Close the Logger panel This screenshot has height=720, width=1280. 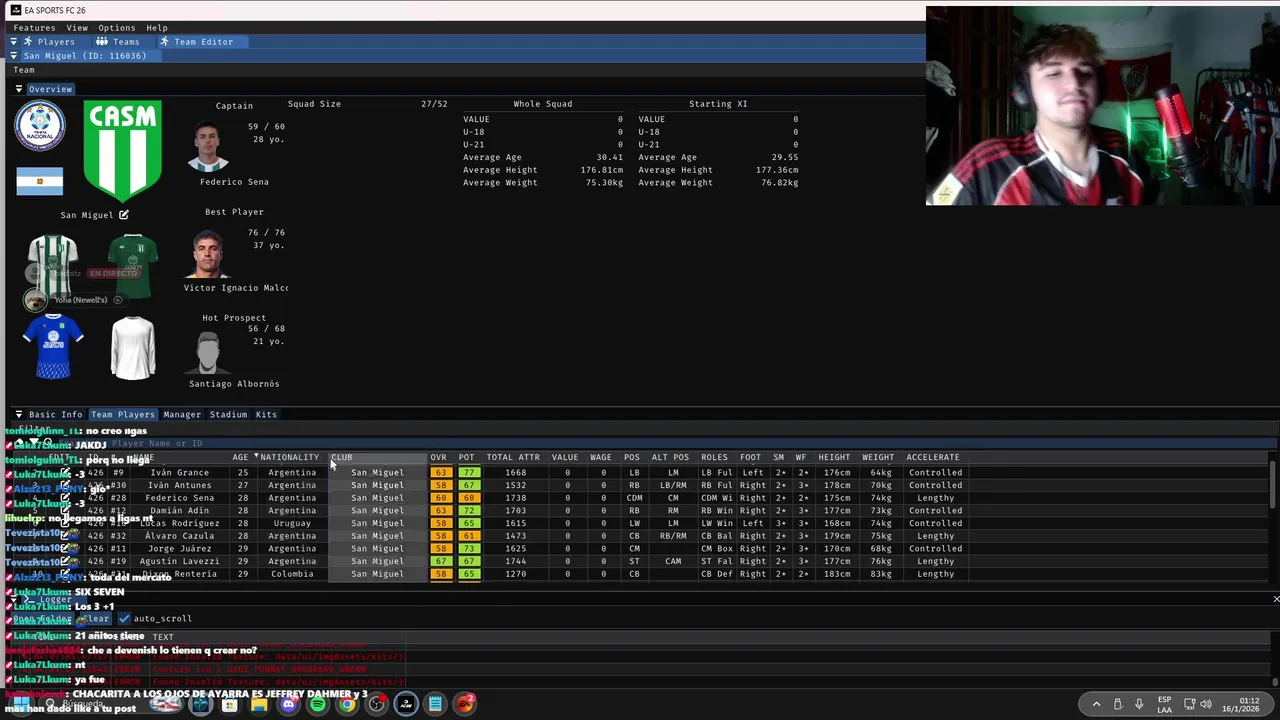click(1276, 599)
